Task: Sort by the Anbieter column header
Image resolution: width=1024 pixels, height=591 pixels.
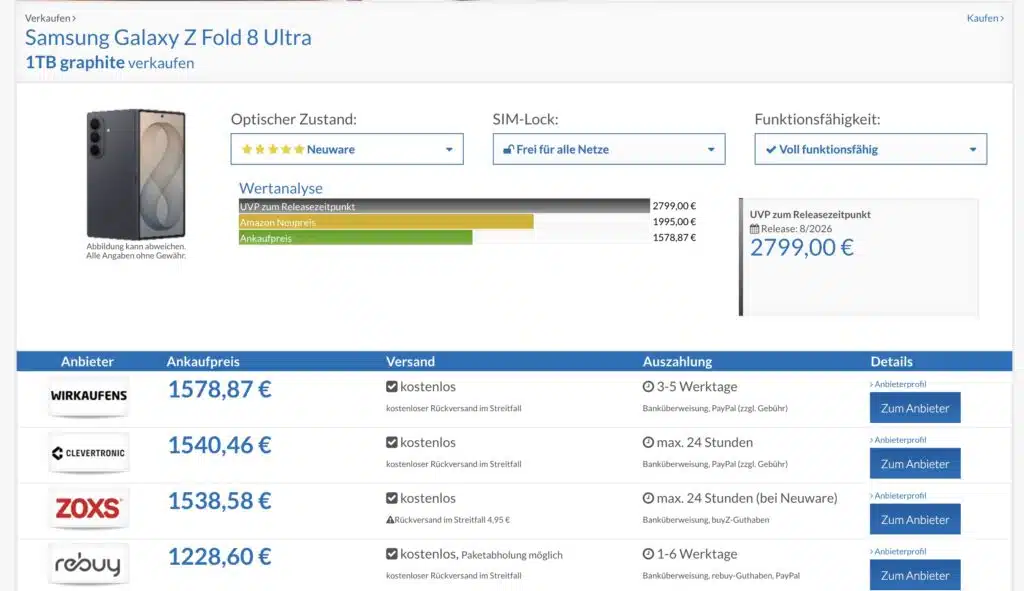Action: click(87, 361)
